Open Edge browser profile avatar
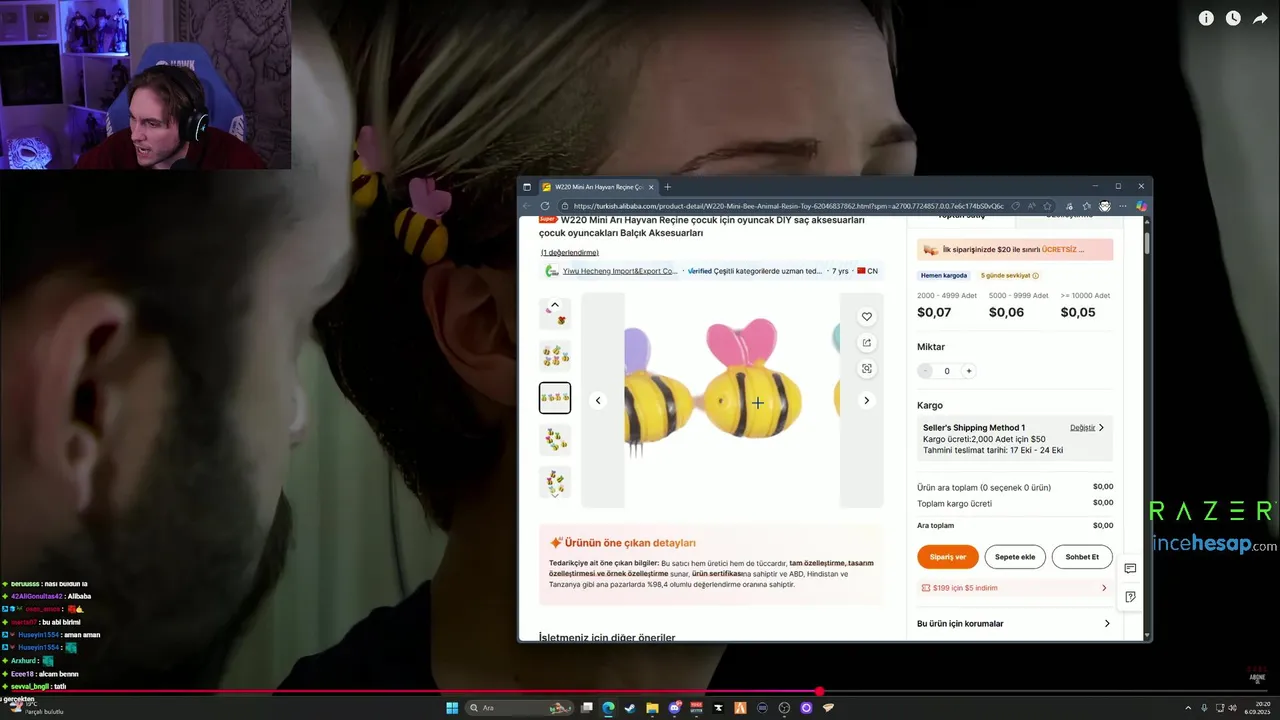Image resolution: width=1280 pixels, height=720 pixels. [x=1104, y=206]
